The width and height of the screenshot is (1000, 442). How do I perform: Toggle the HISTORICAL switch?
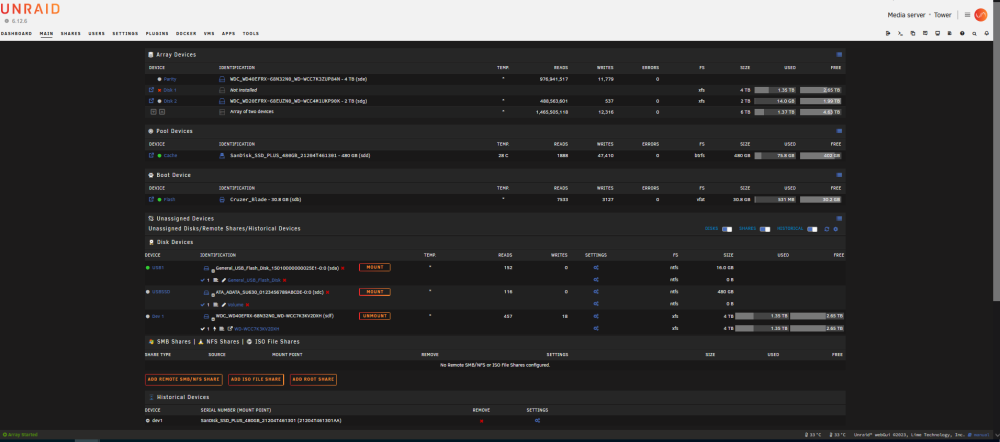[x=812, y=229]
